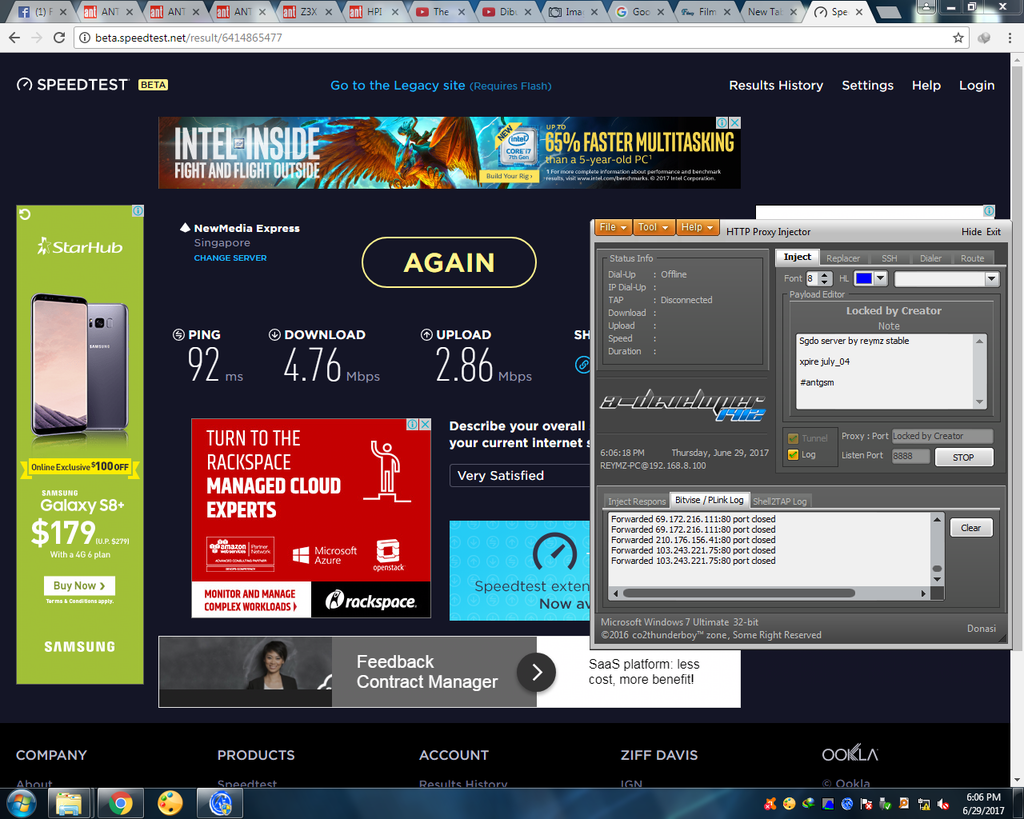Image resolution: width=1024 pixels, height=819 pixels.
Task: Bookmark this page with the star icon
Action: [x=958, y=38]
